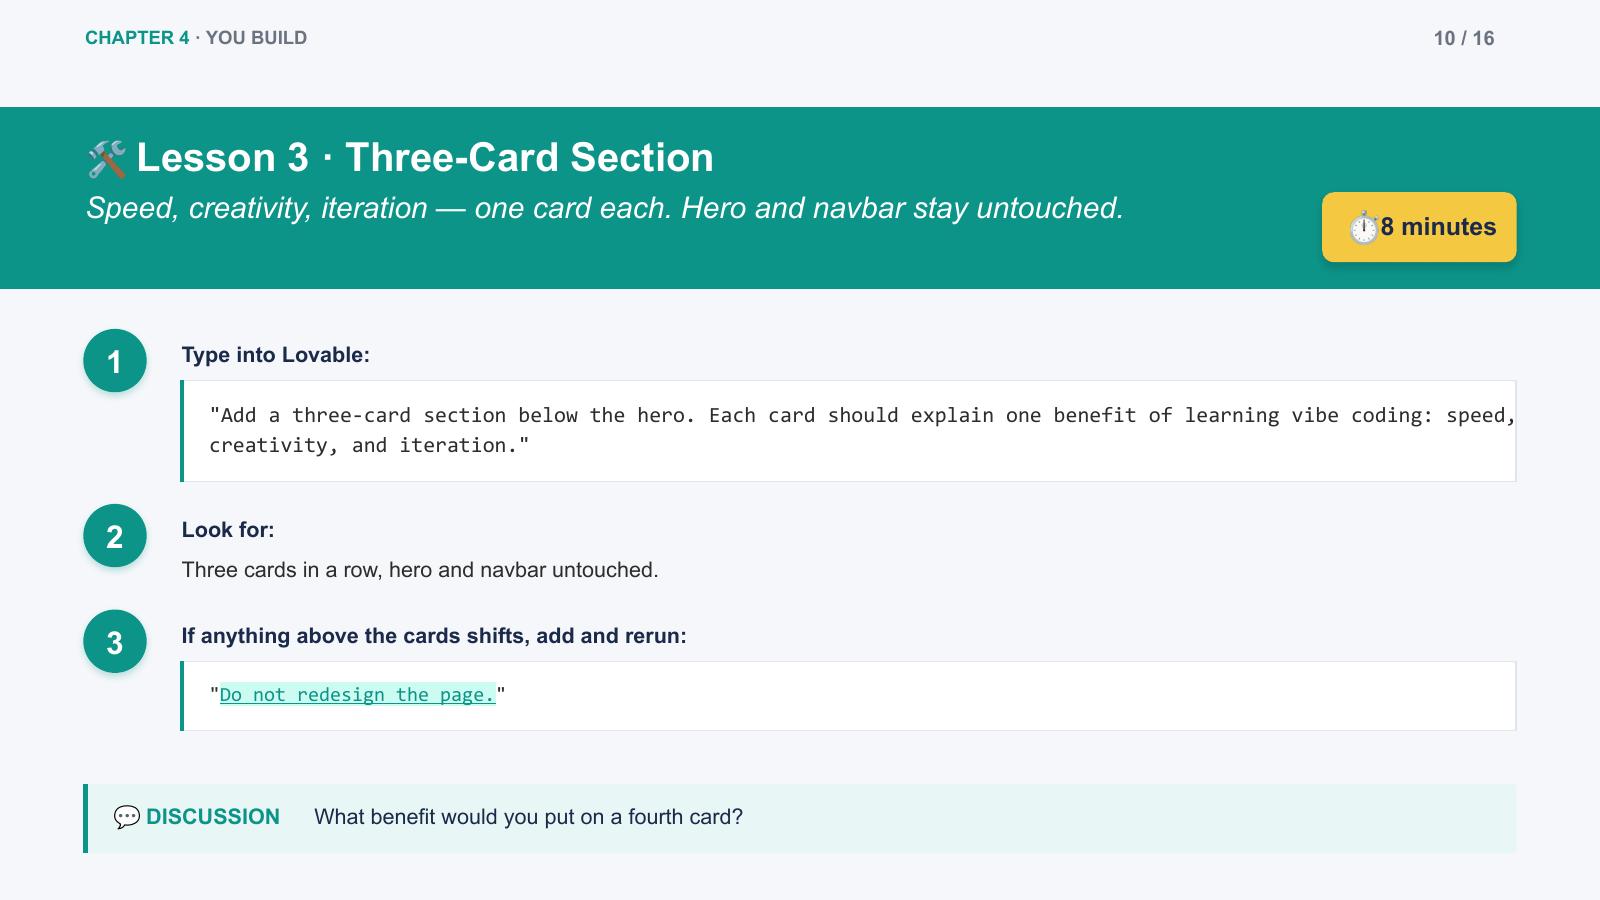Click the 'Look for:' step heading

coord(228,530)
